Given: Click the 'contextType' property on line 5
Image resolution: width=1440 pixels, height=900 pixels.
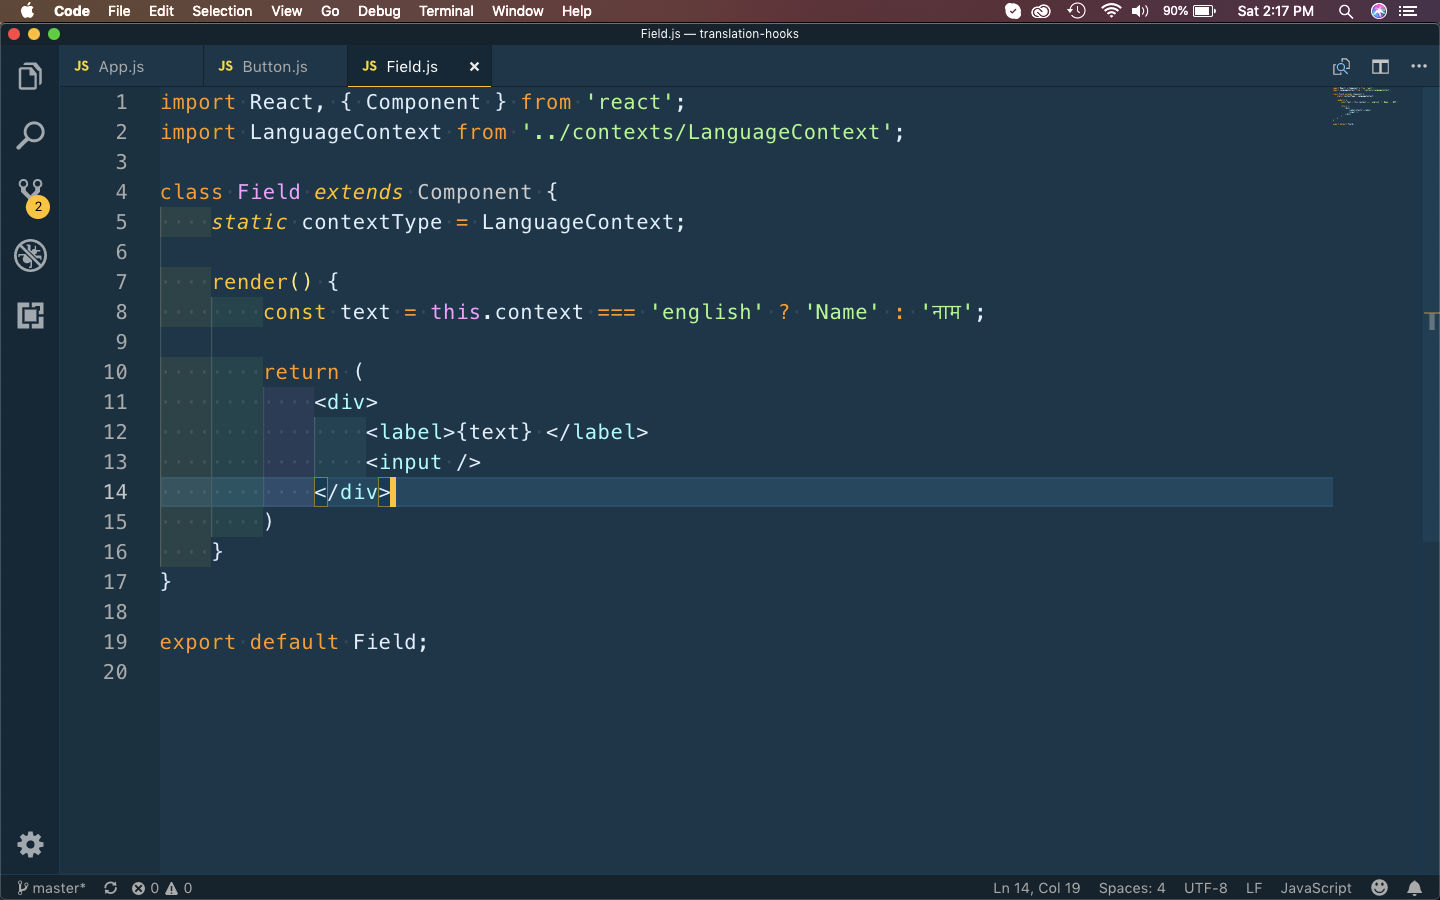Looking at the screenshot, I should click(x=372, y=222).
